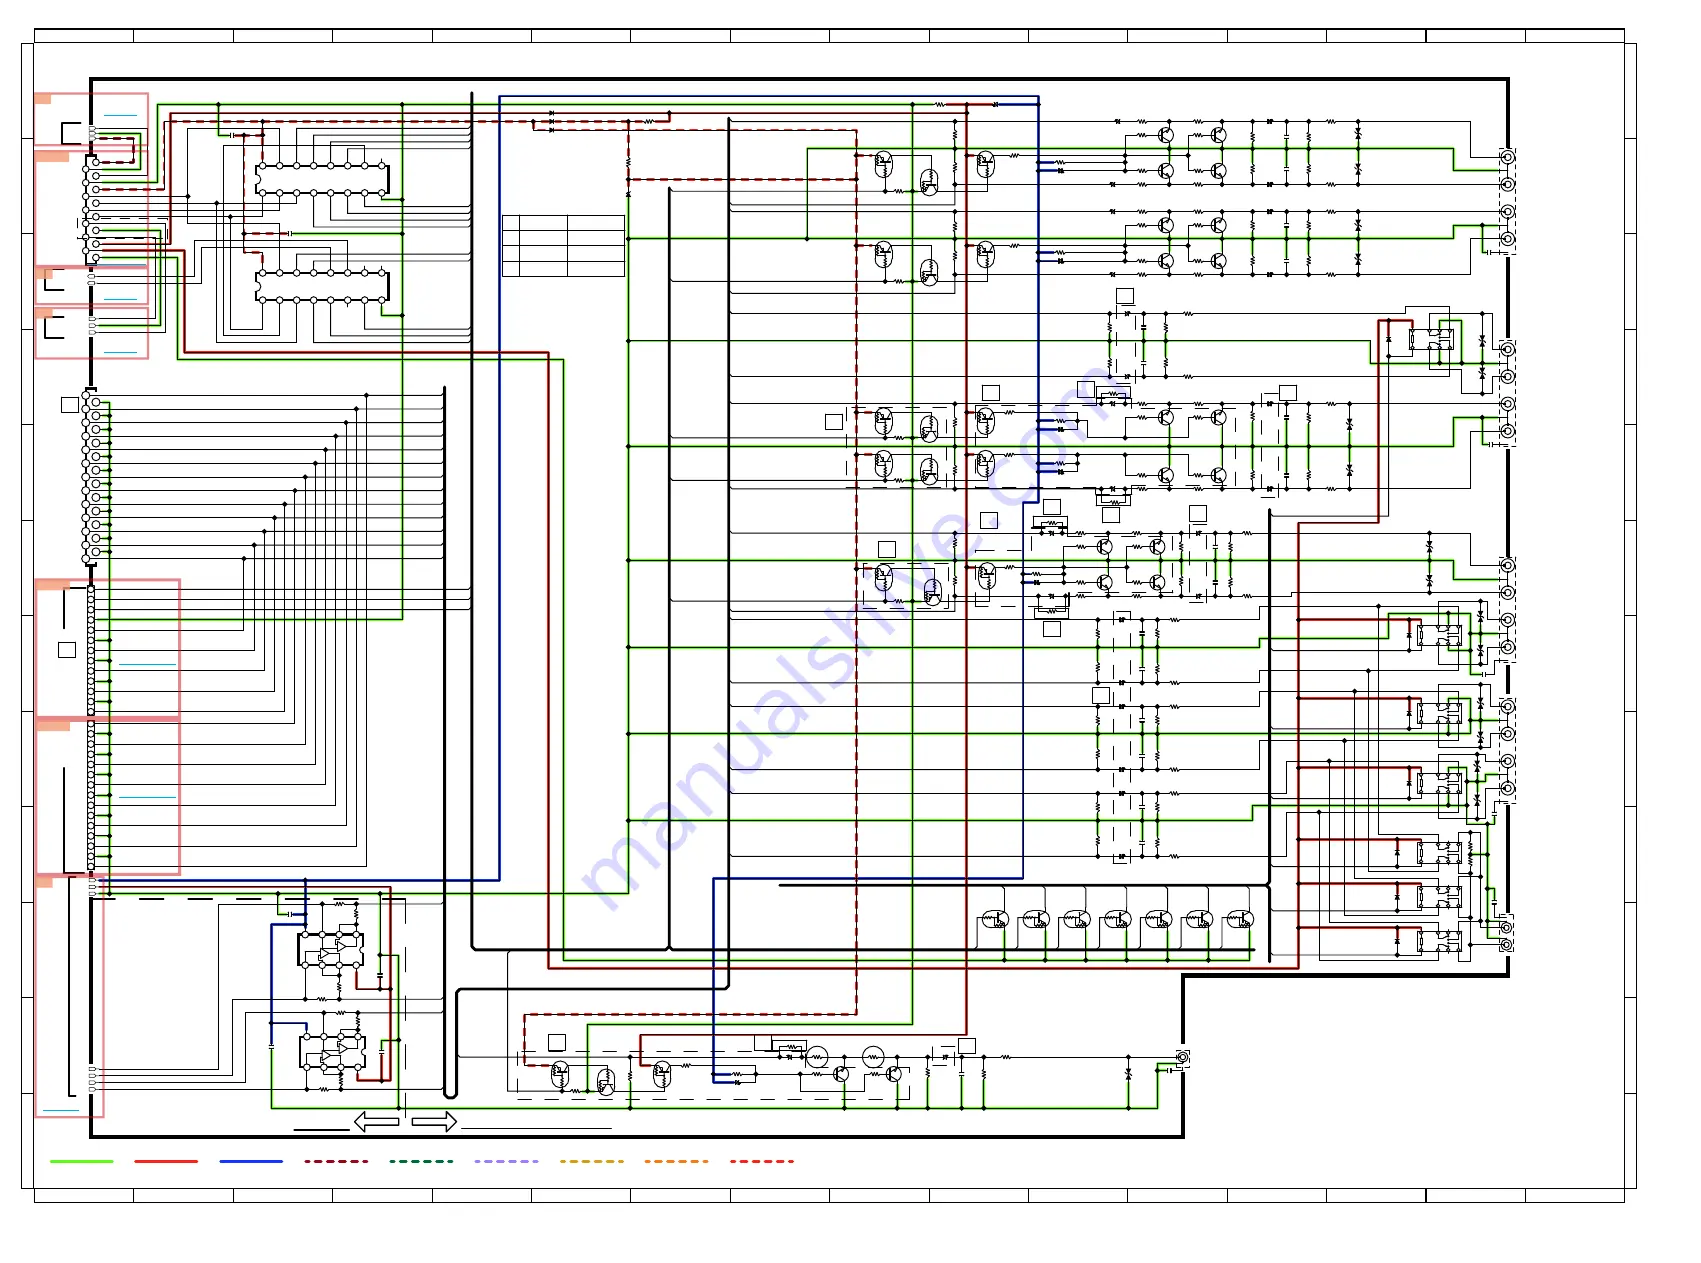Viewport: 1701px width, 1263px height.
Task: Click the dashed purple legend line
Action: [x=506, y=1161]
